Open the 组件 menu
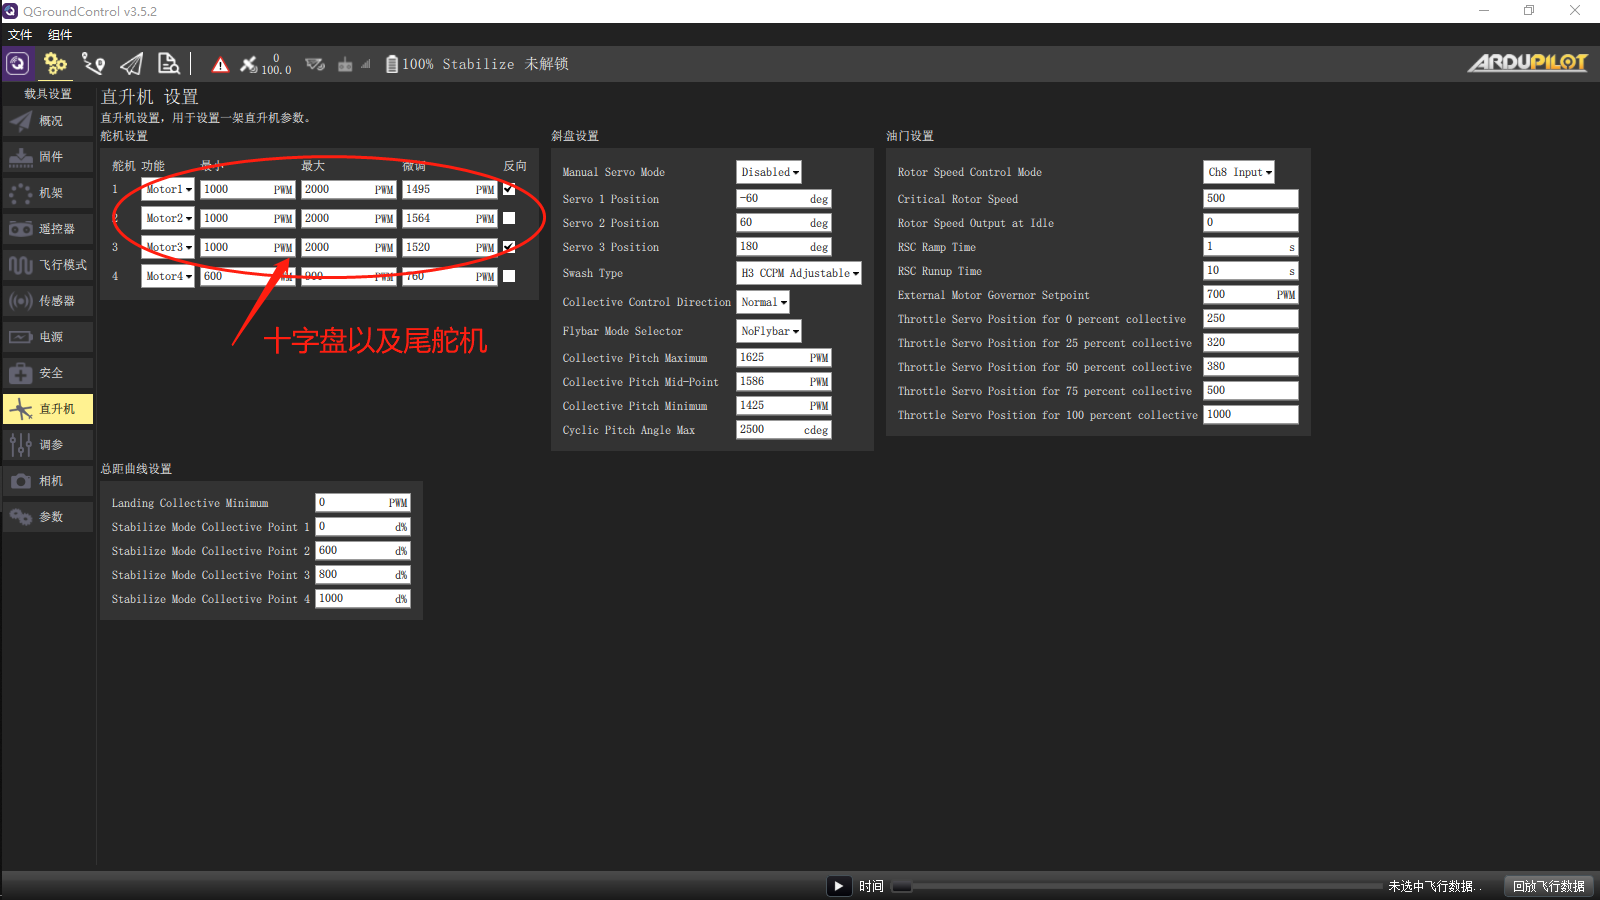1600x900 pixels. pos(60,35)
